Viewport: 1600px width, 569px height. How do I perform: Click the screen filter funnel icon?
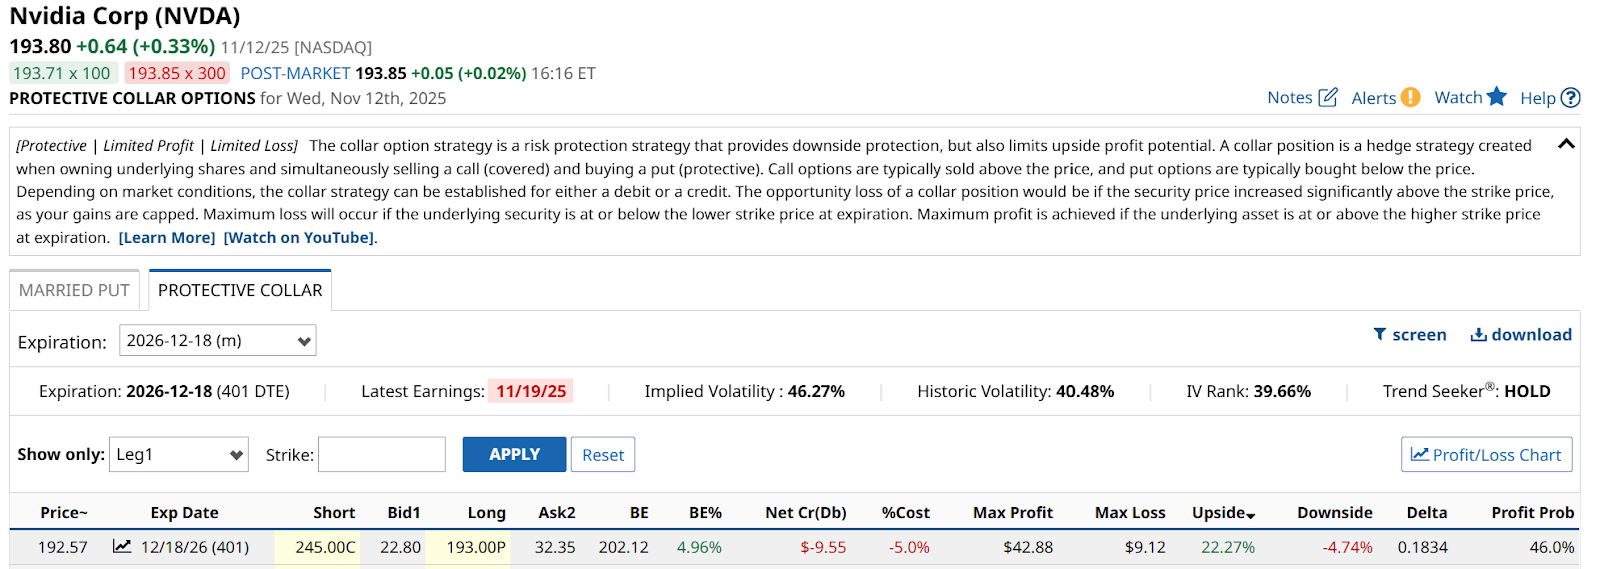pos(1380,334)
